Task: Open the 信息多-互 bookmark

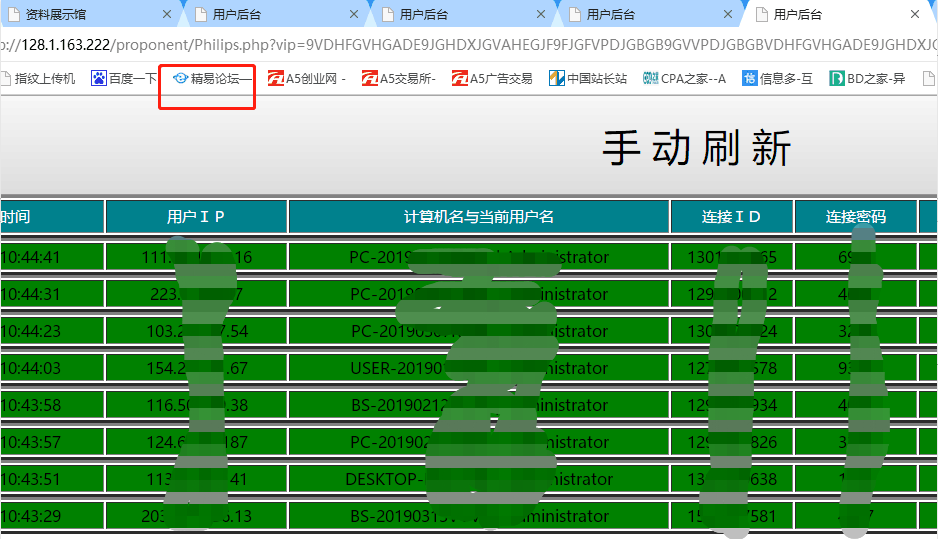Action: point(777,78)
